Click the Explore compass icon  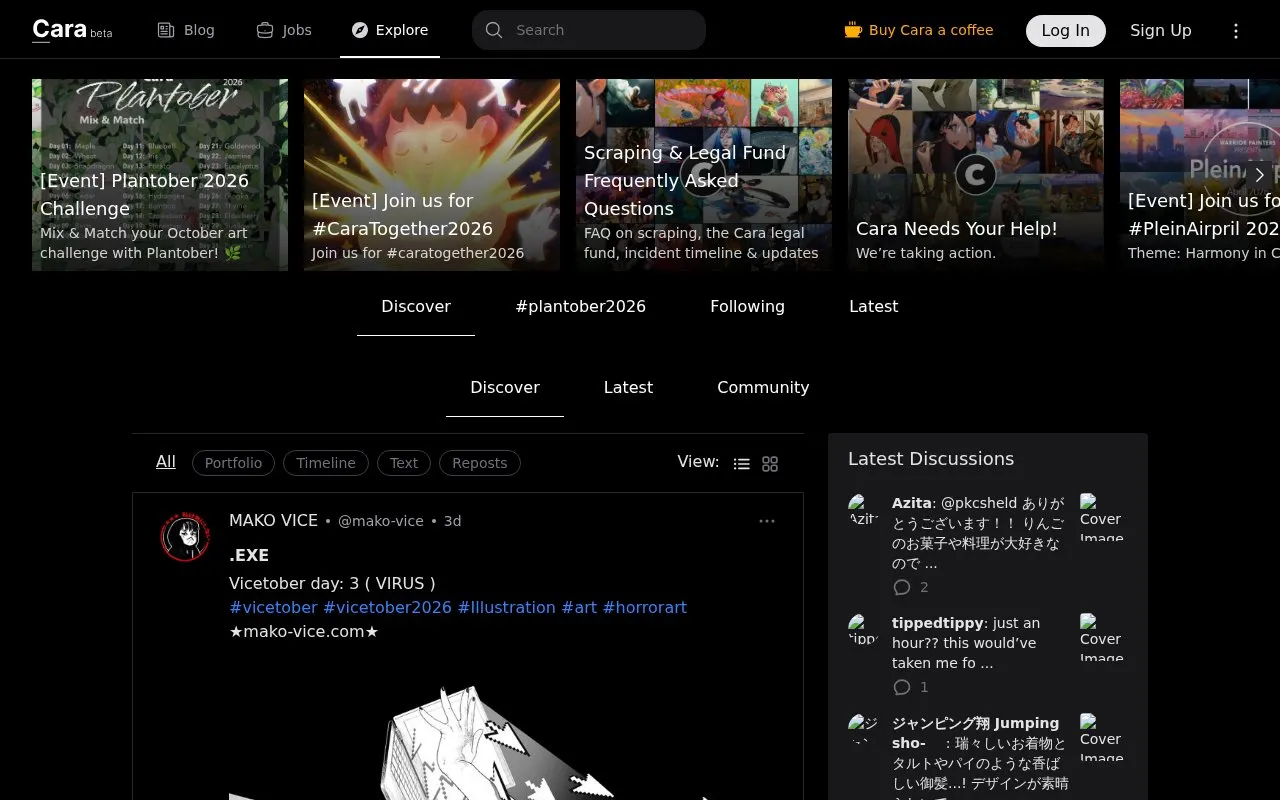click(360, 30)
